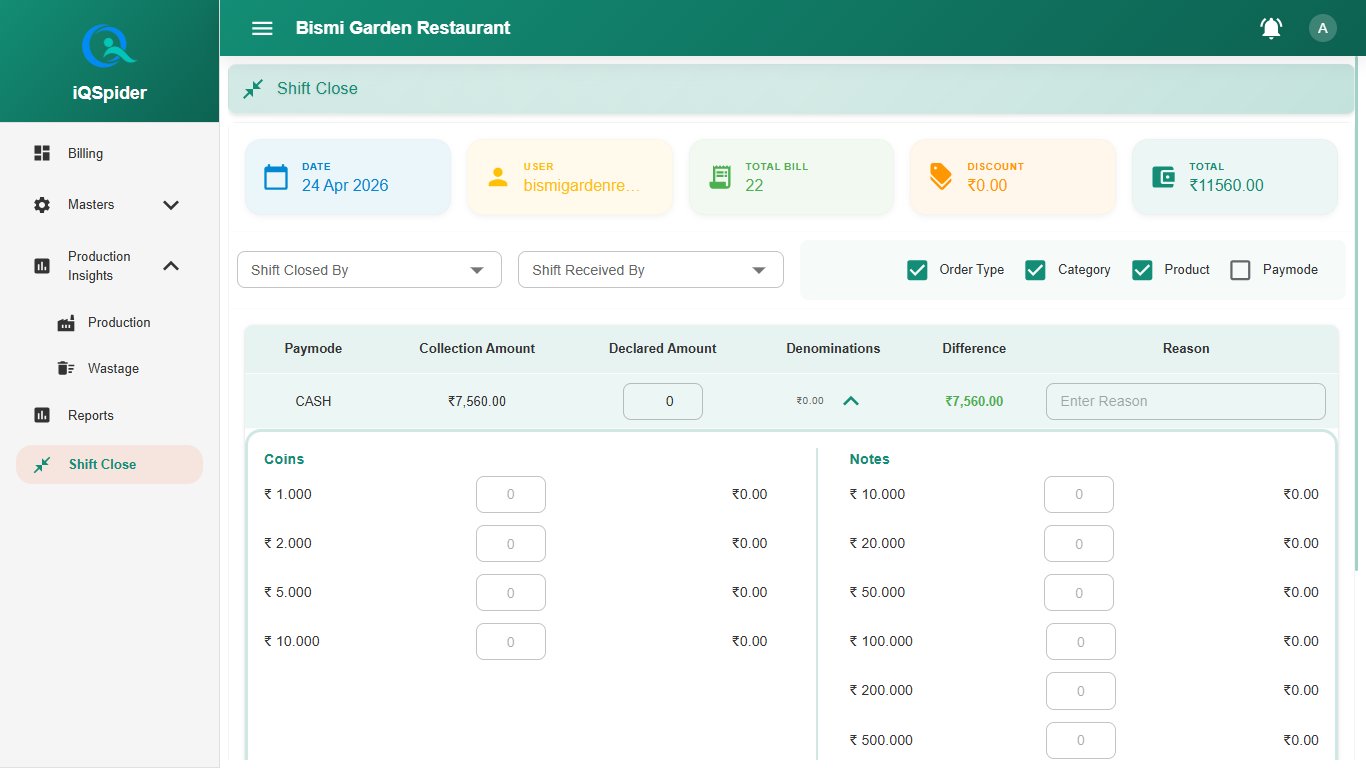Toggle the Order Type checkbox
The image size is (1366, 768).
pos(917,270)
